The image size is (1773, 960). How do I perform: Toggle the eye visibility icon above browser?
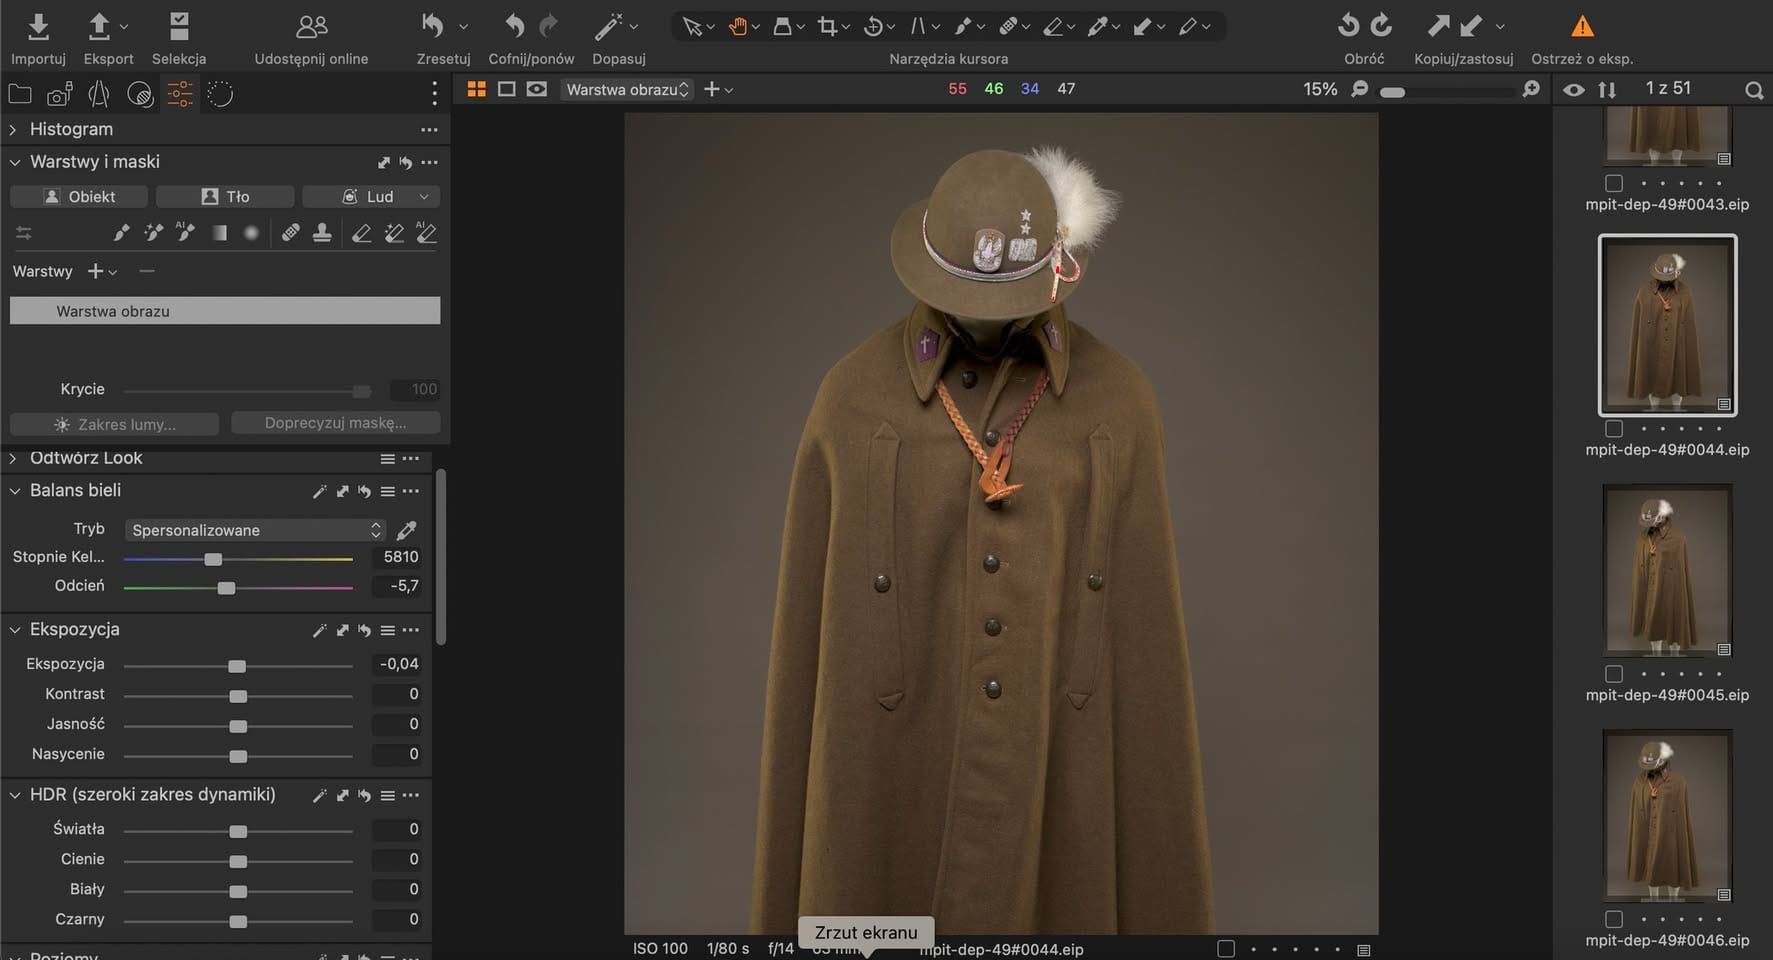click(1573, 90)
